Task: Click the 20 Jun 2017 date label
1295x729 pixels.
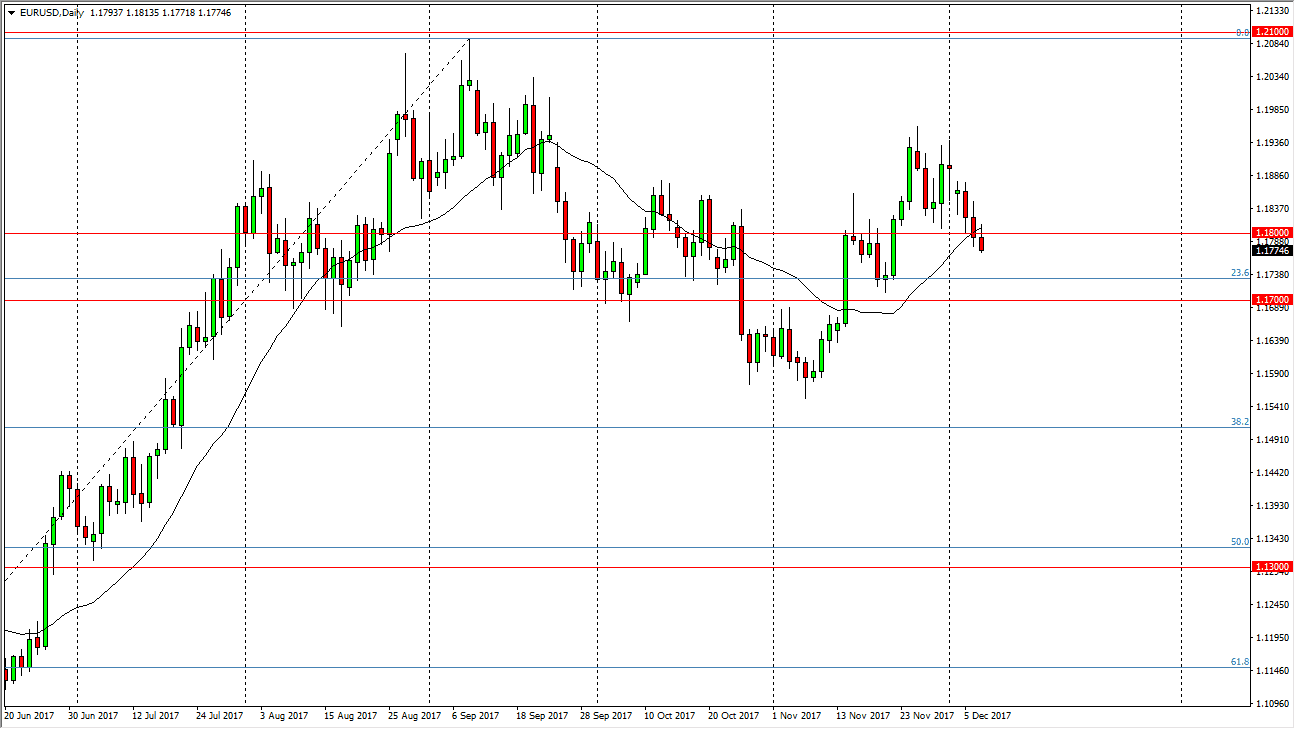Action: point(31,716)
